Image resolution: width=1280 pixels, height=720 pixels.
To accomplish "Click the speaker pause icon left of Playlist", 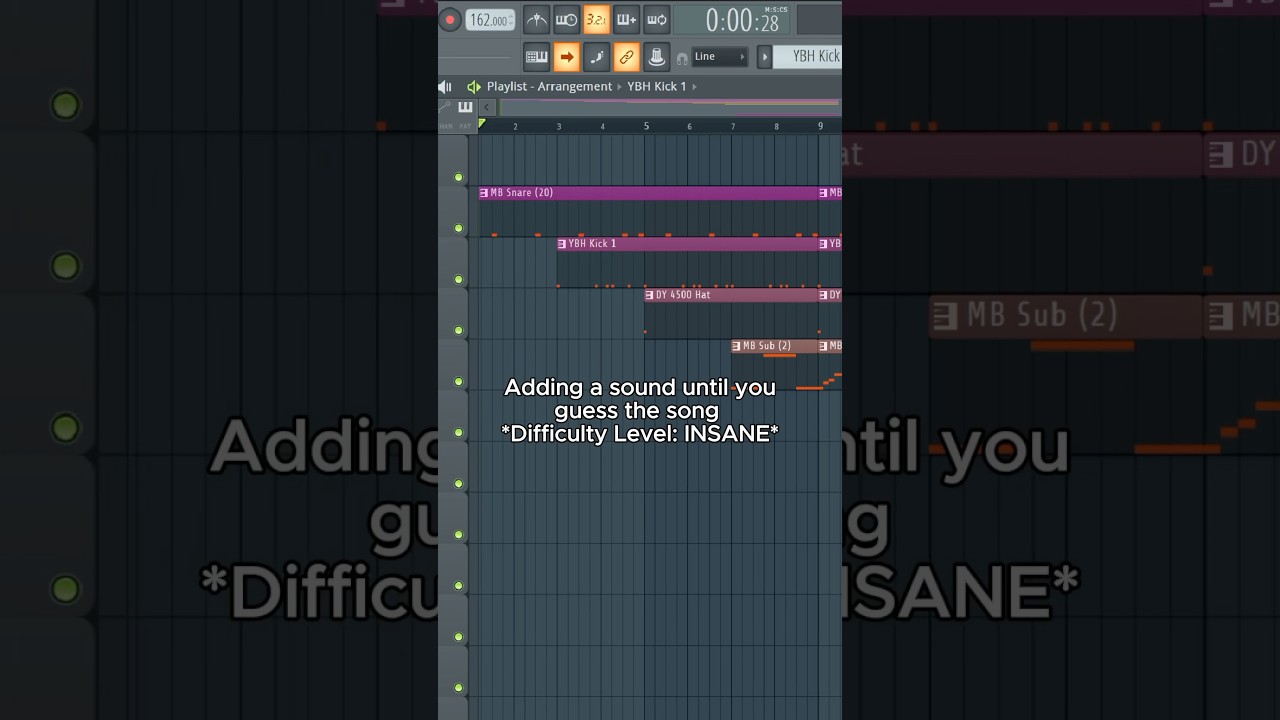I will [445, 87].
